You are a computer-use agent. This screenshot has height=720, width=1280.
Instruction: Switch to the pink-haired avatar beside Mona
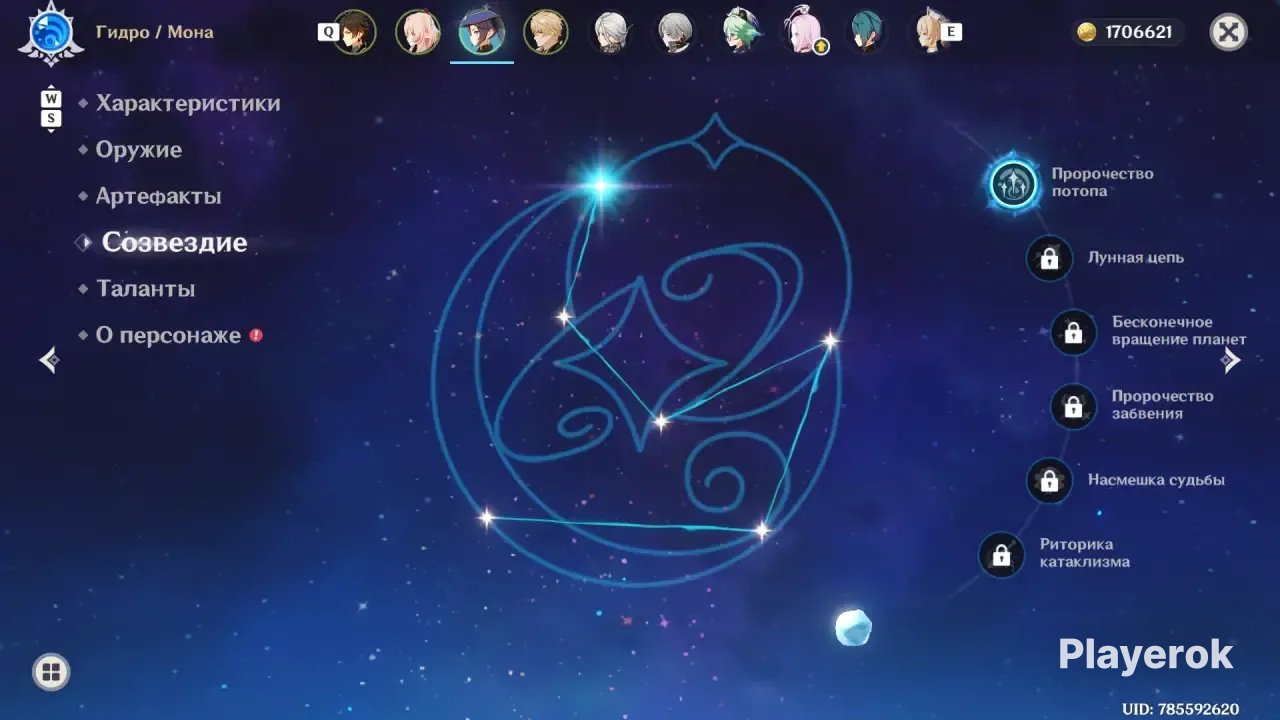tap(418, 32)
